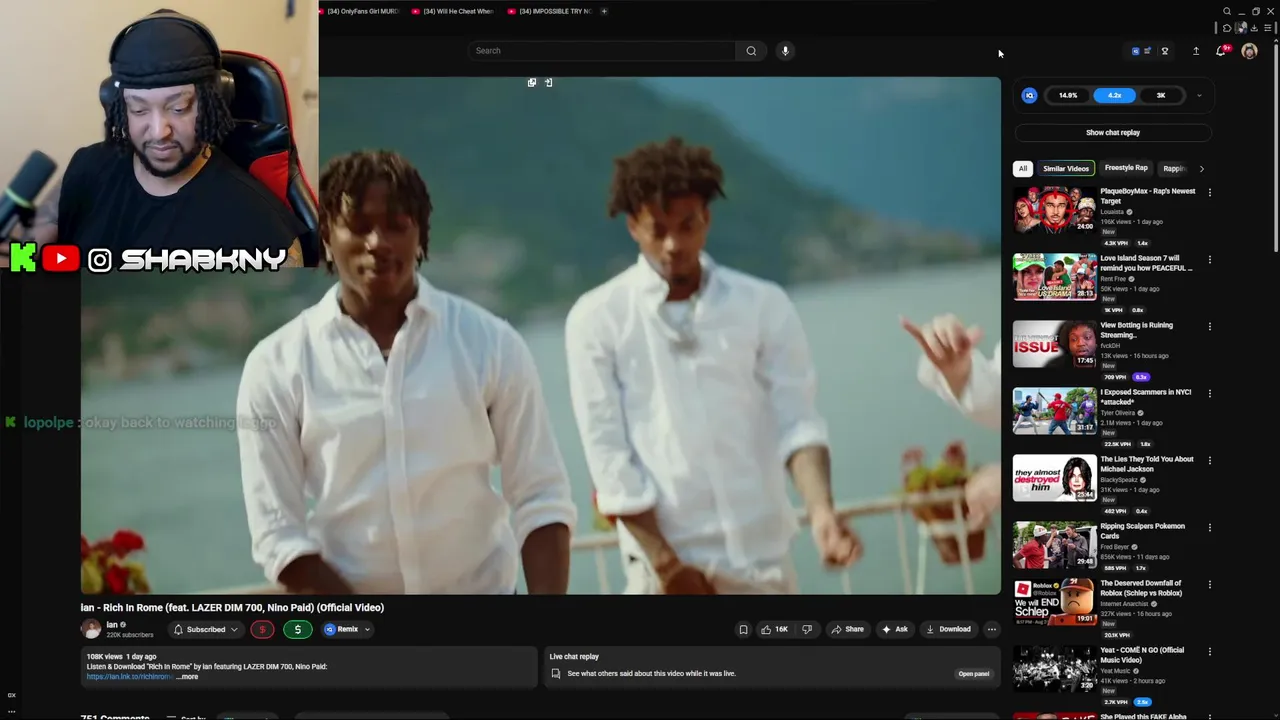Open the ian.lnk.to link in description
Viewport: 1280px width, 720px height.
pyautogui.click(x=130, y=677)
